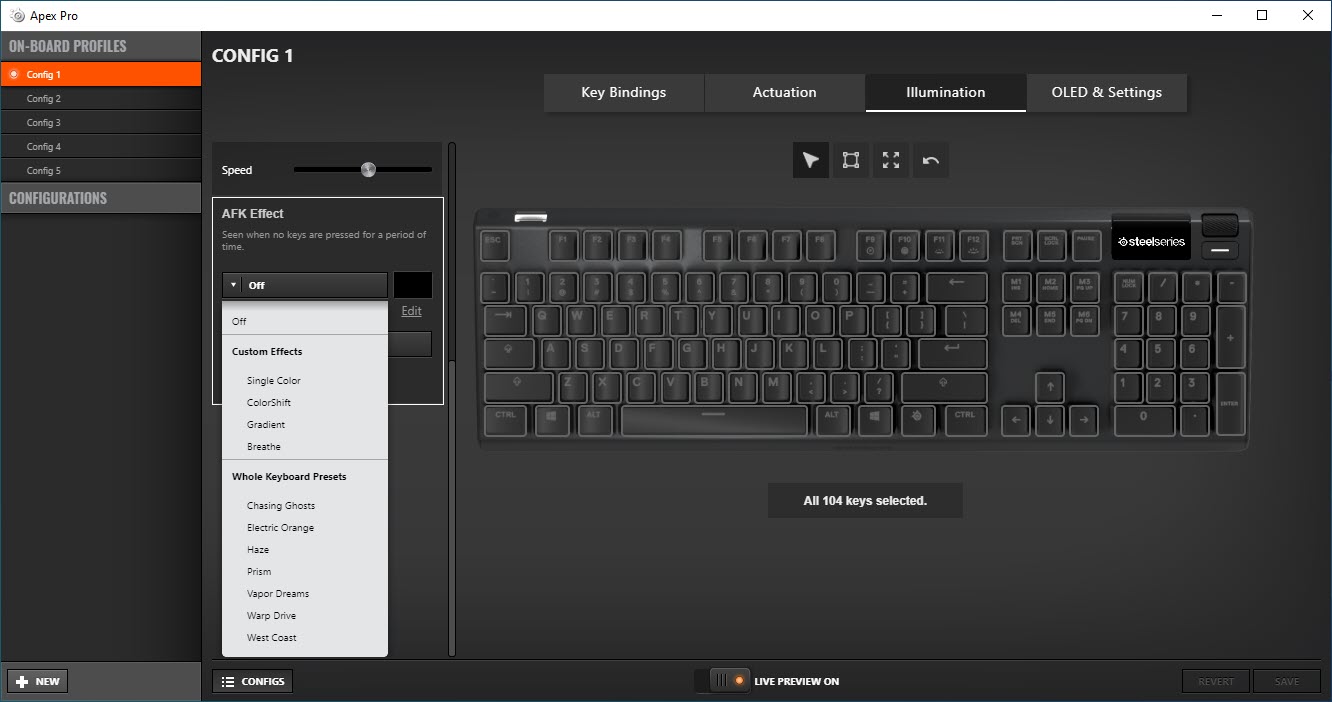Switch to the Config 3 profile
The width and height of the screenshot is (1332, 702).
point(101,122)
